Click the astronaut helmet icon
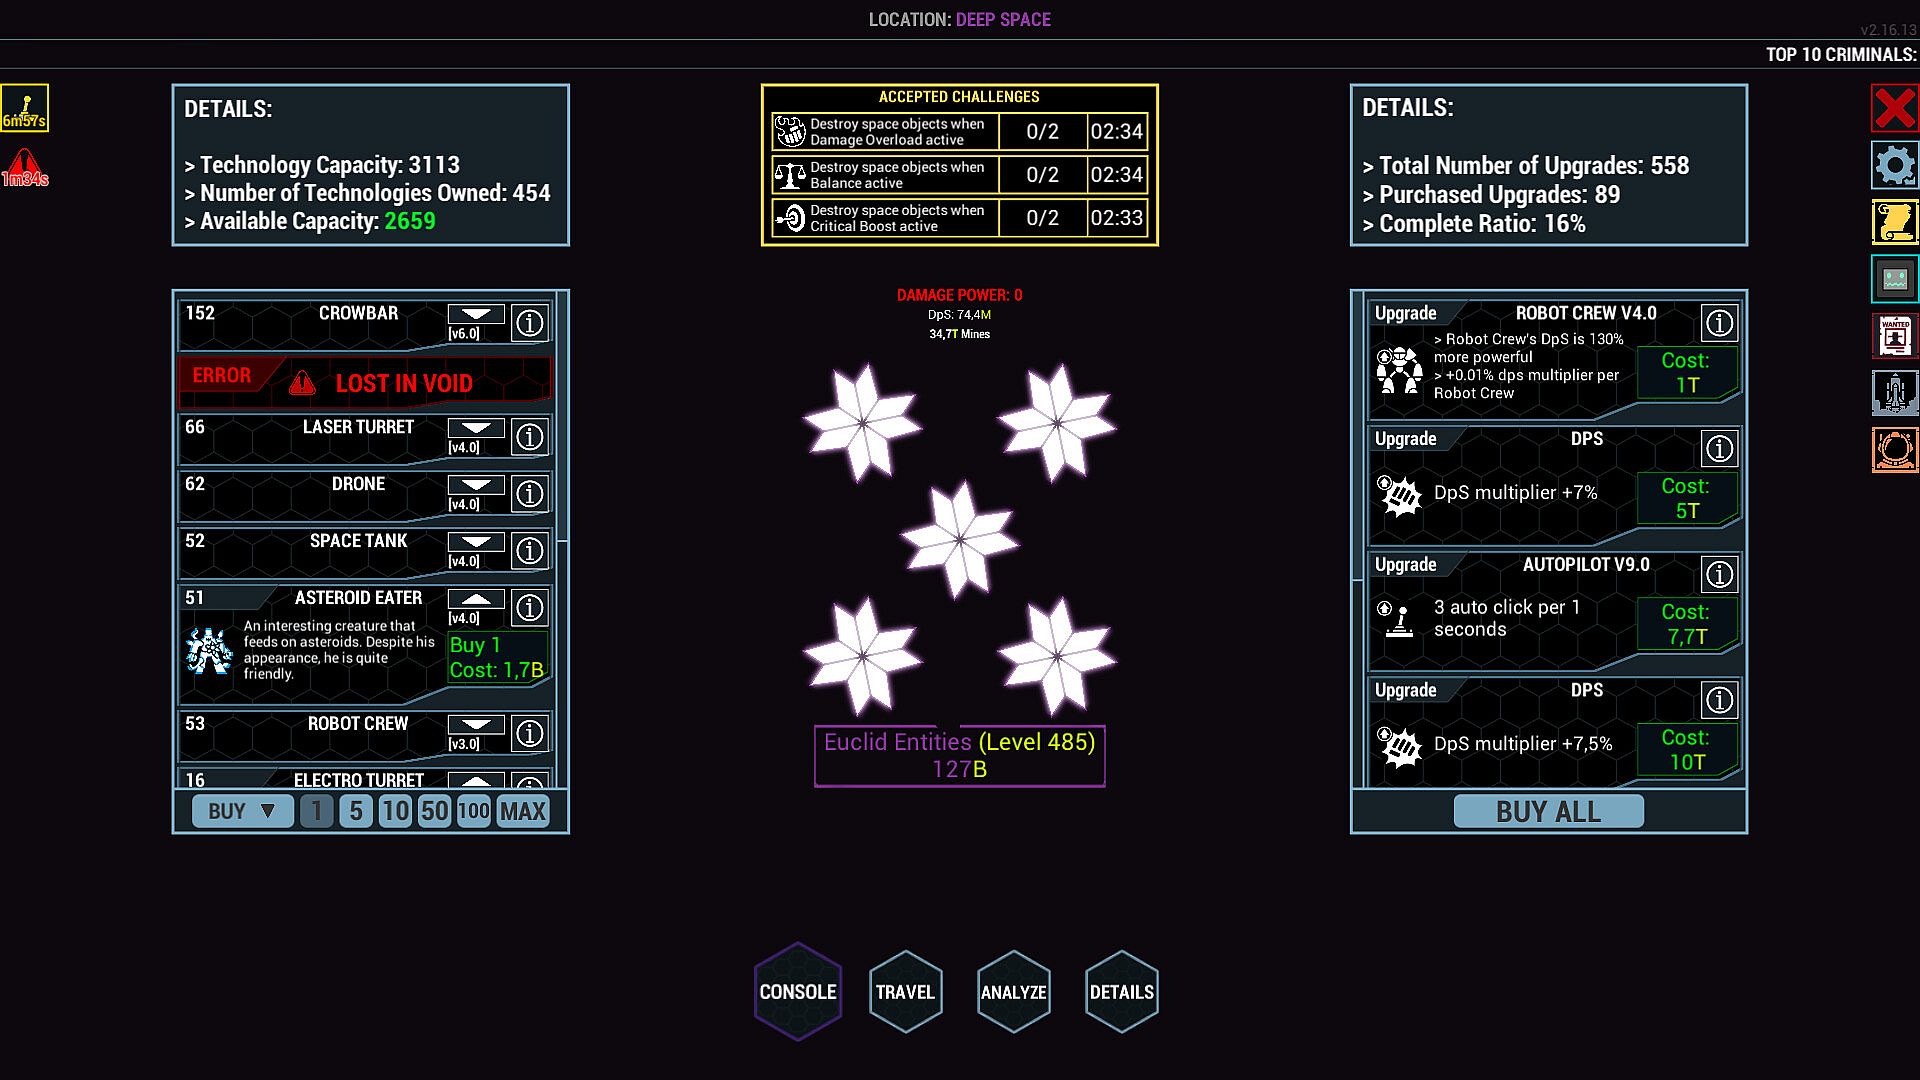 (x=1894, y=451)
